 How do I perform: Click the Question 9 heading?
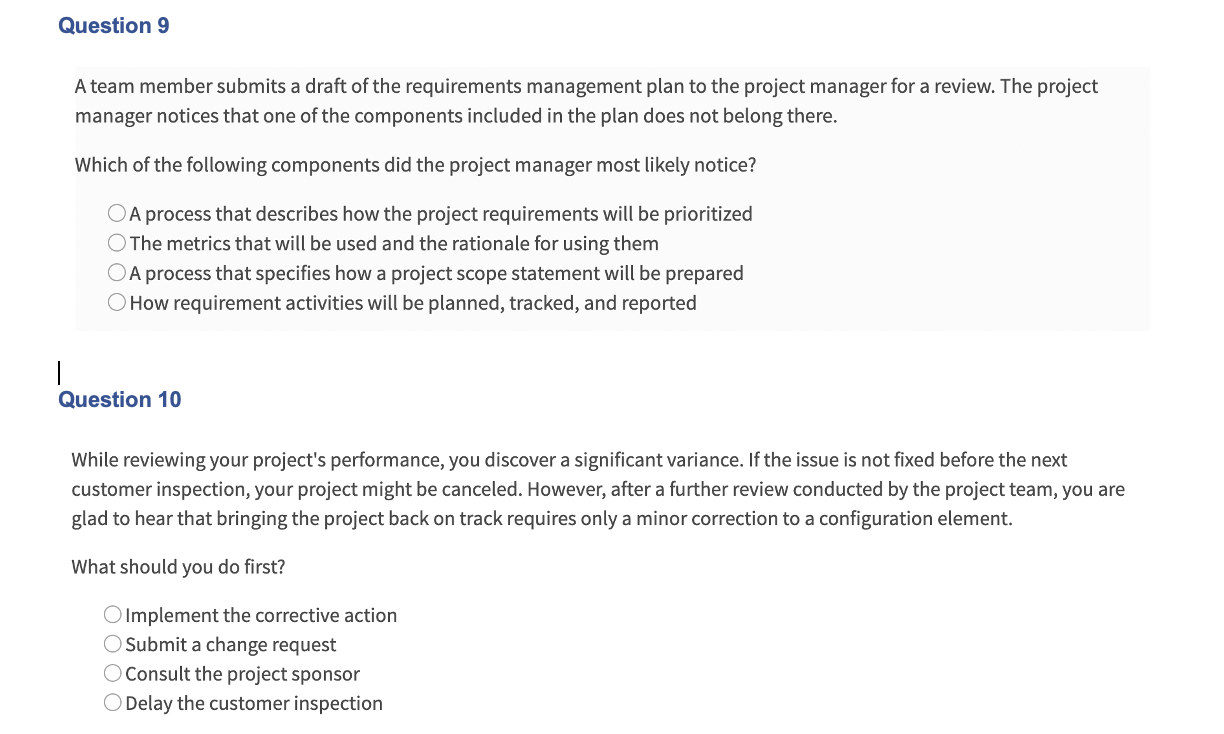pos(113,25)
